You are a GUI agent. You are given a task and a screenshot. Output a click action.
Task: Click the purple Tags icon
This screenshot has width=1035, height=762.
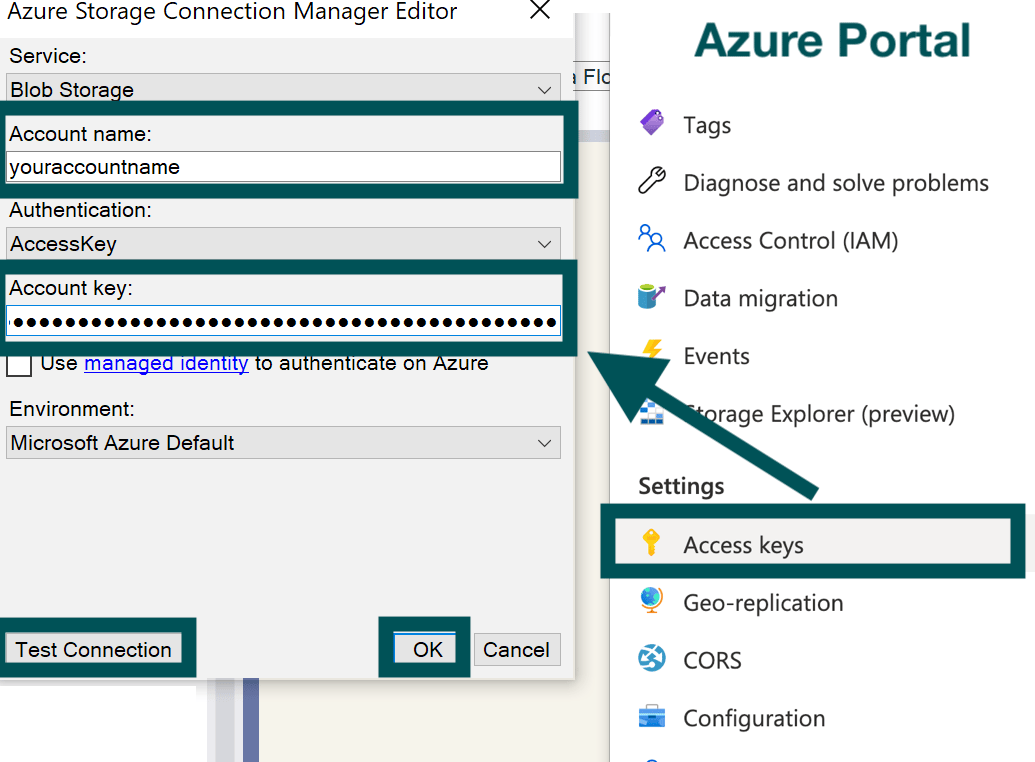[652, 123]
